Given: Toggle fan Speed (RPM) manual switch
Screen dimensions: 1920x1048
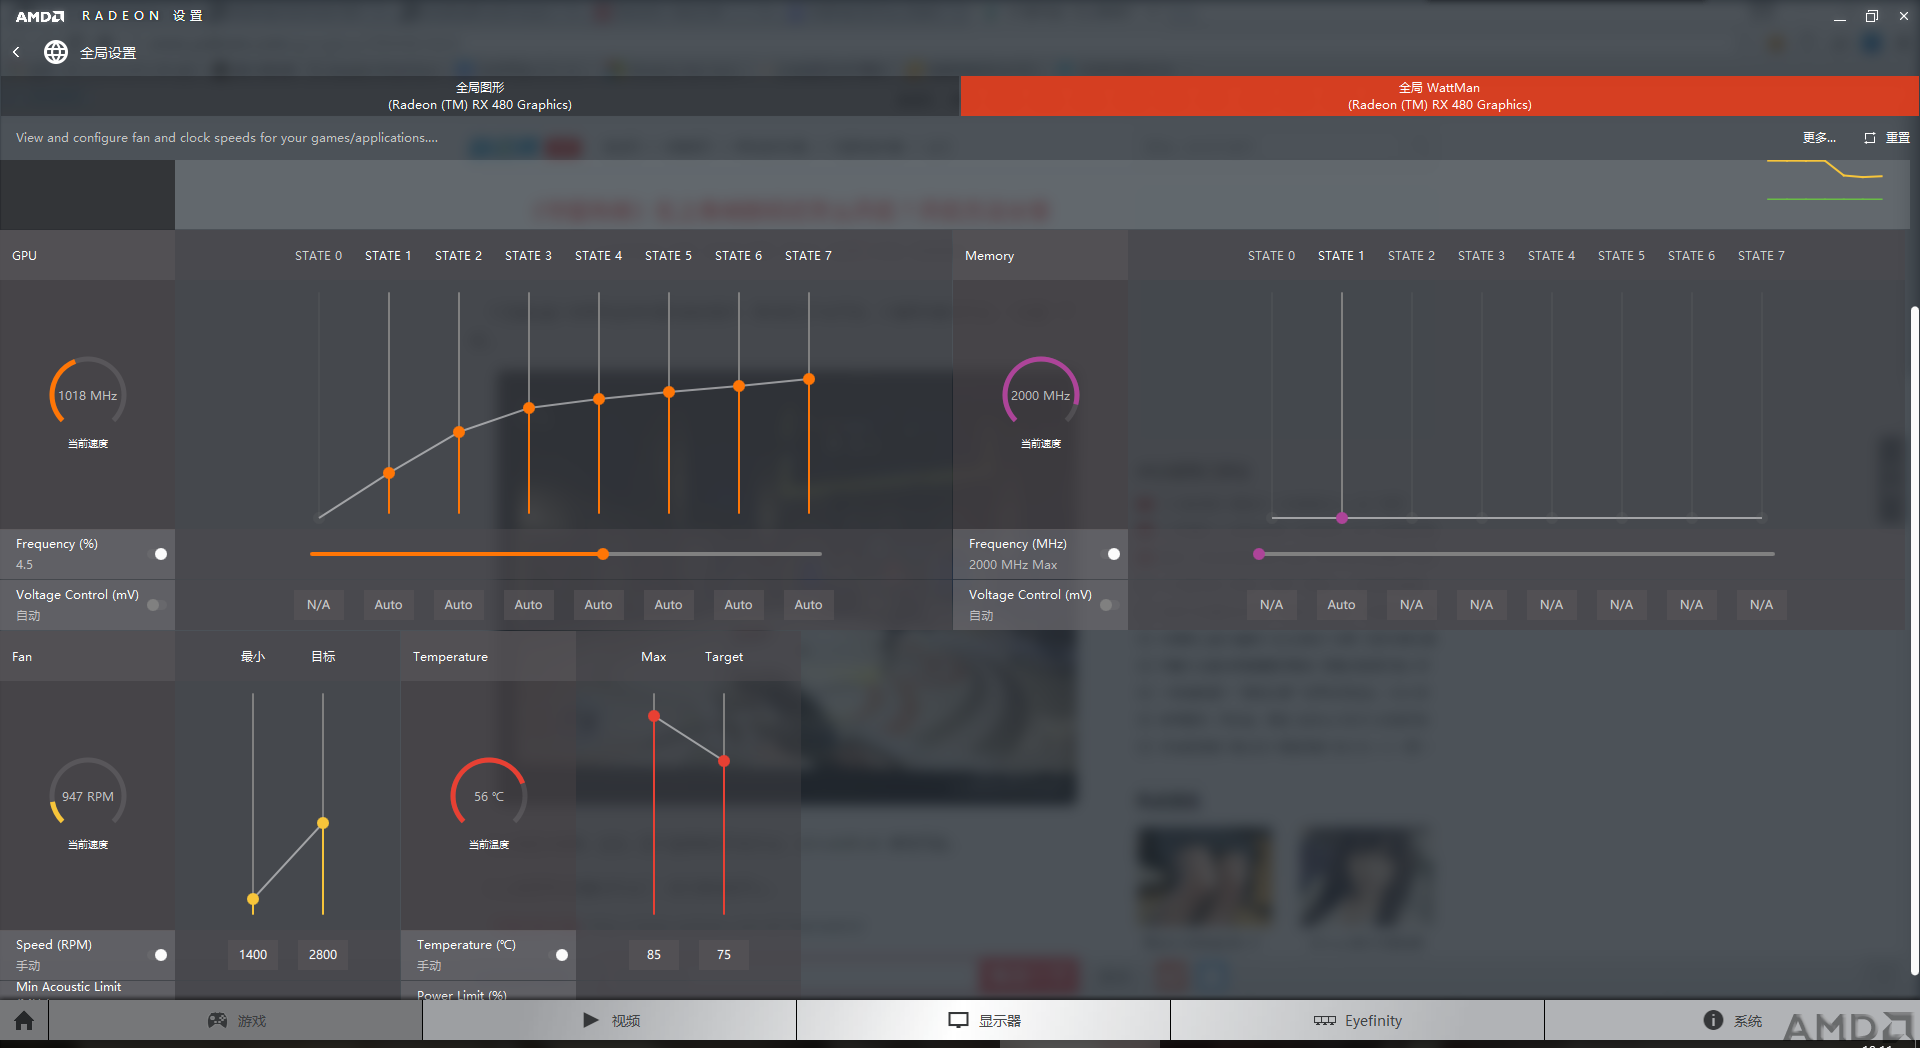Looking at the screenshot, I should [160, 955].
